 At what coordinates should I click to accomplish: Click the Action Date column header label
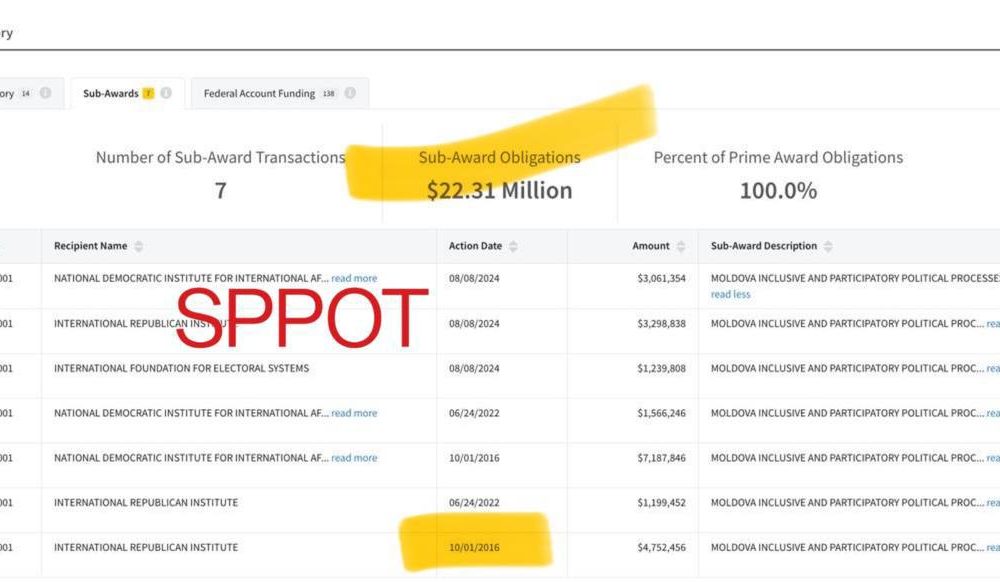click(475, 246)
